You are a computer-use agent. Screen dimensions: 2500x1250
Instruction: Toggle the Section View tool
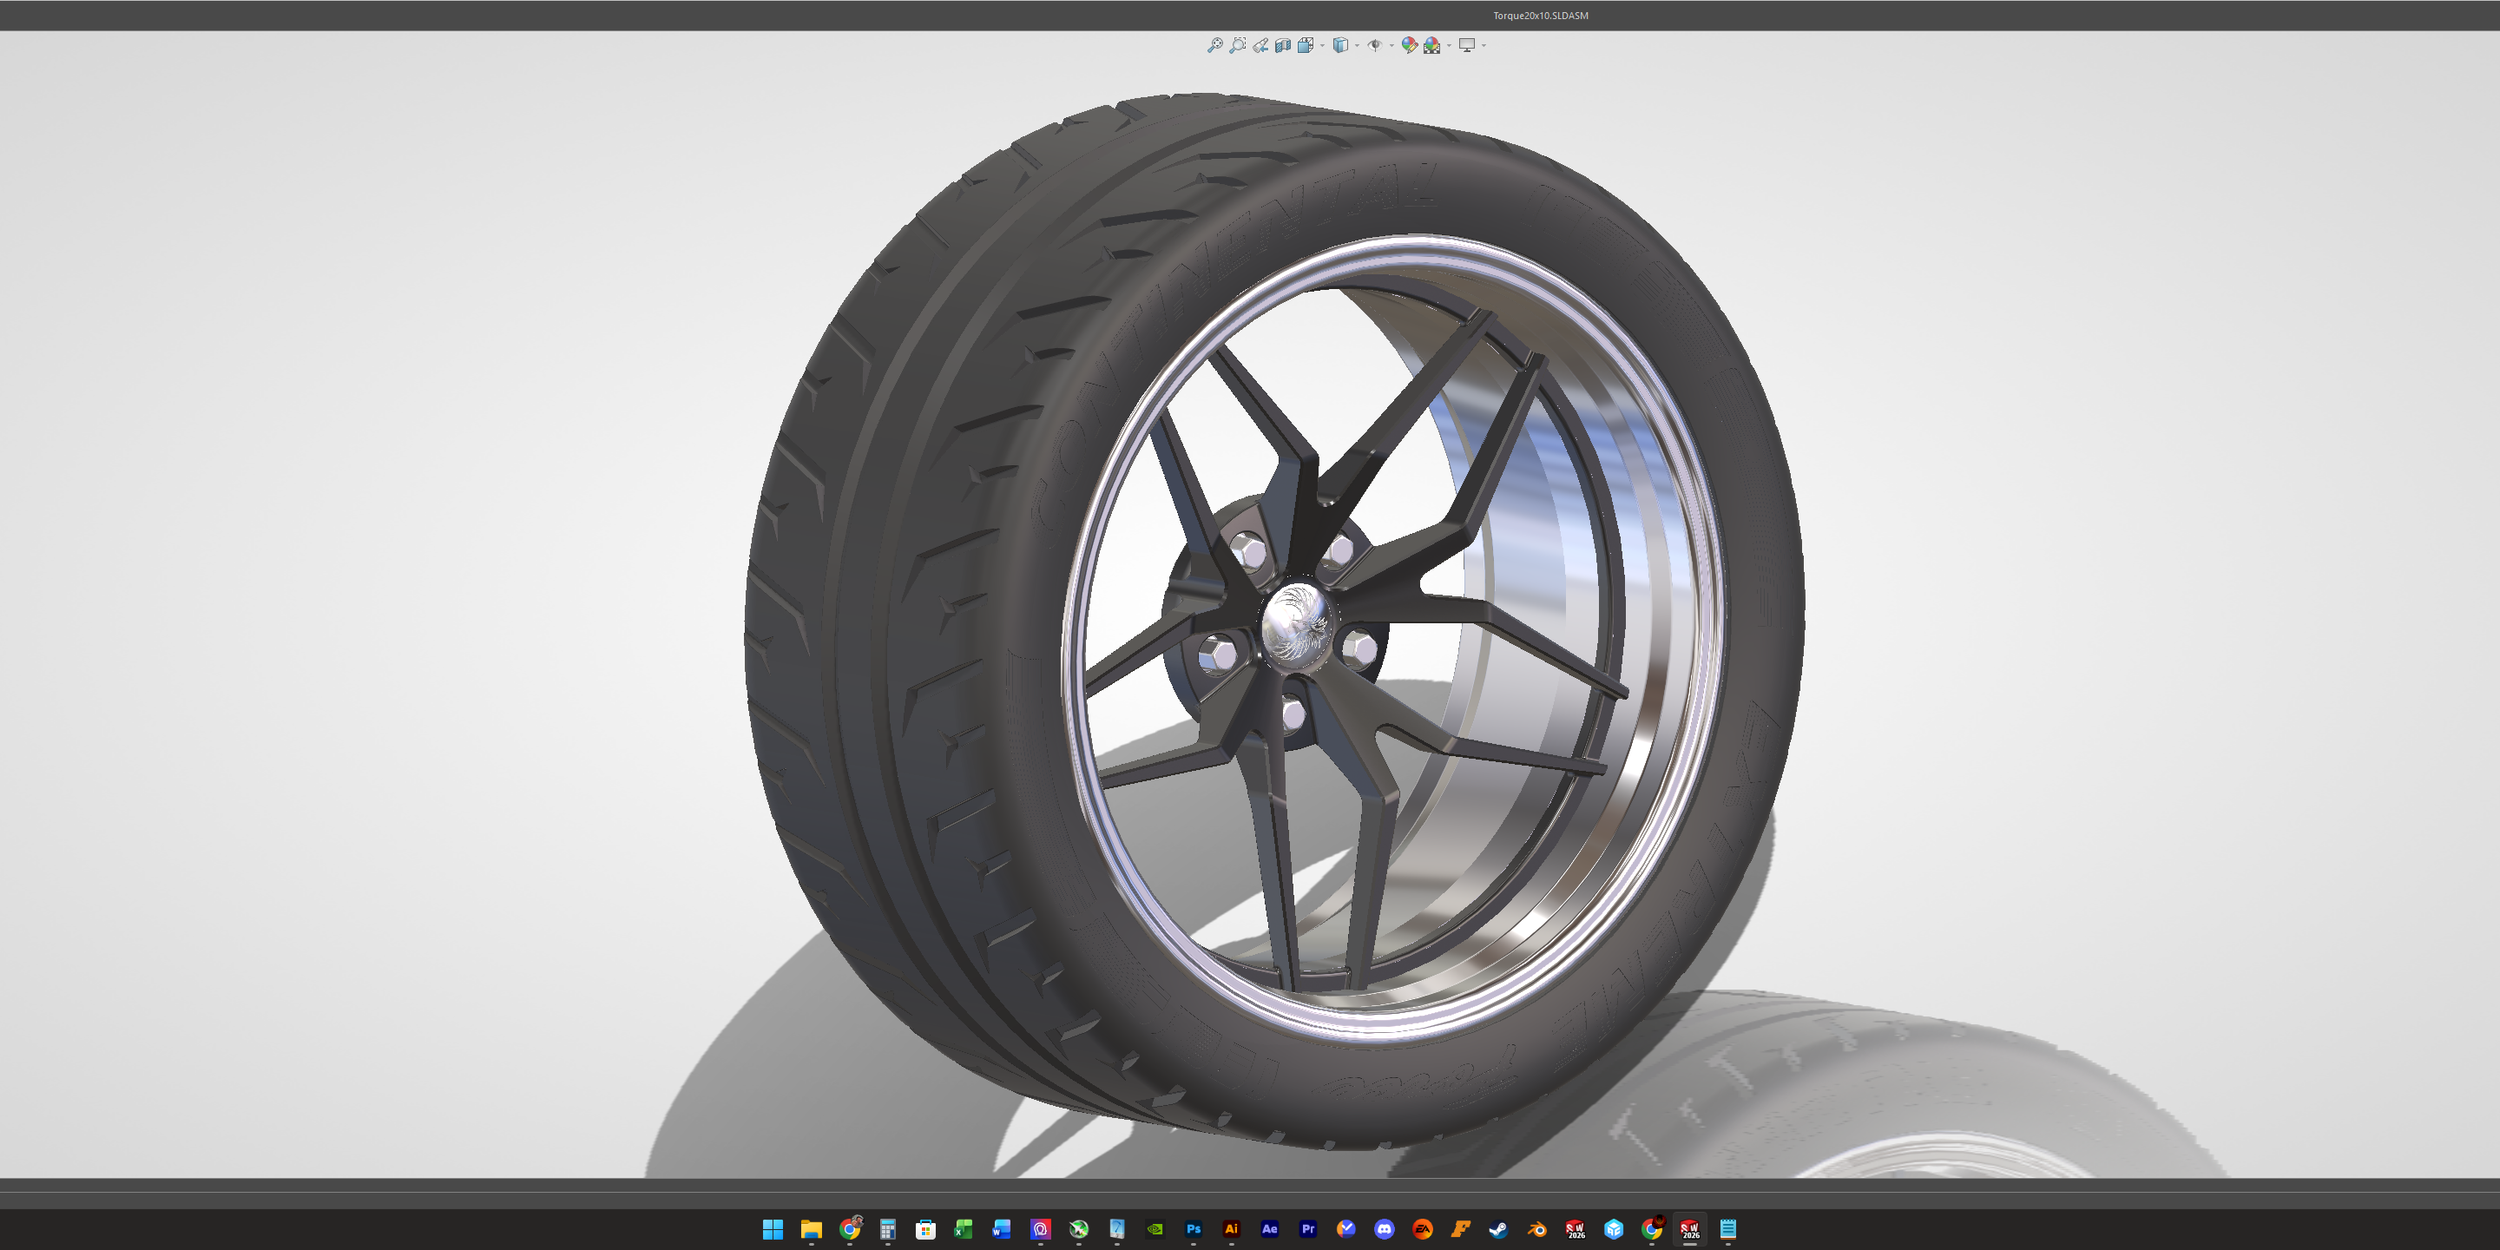pos(1283,45)
